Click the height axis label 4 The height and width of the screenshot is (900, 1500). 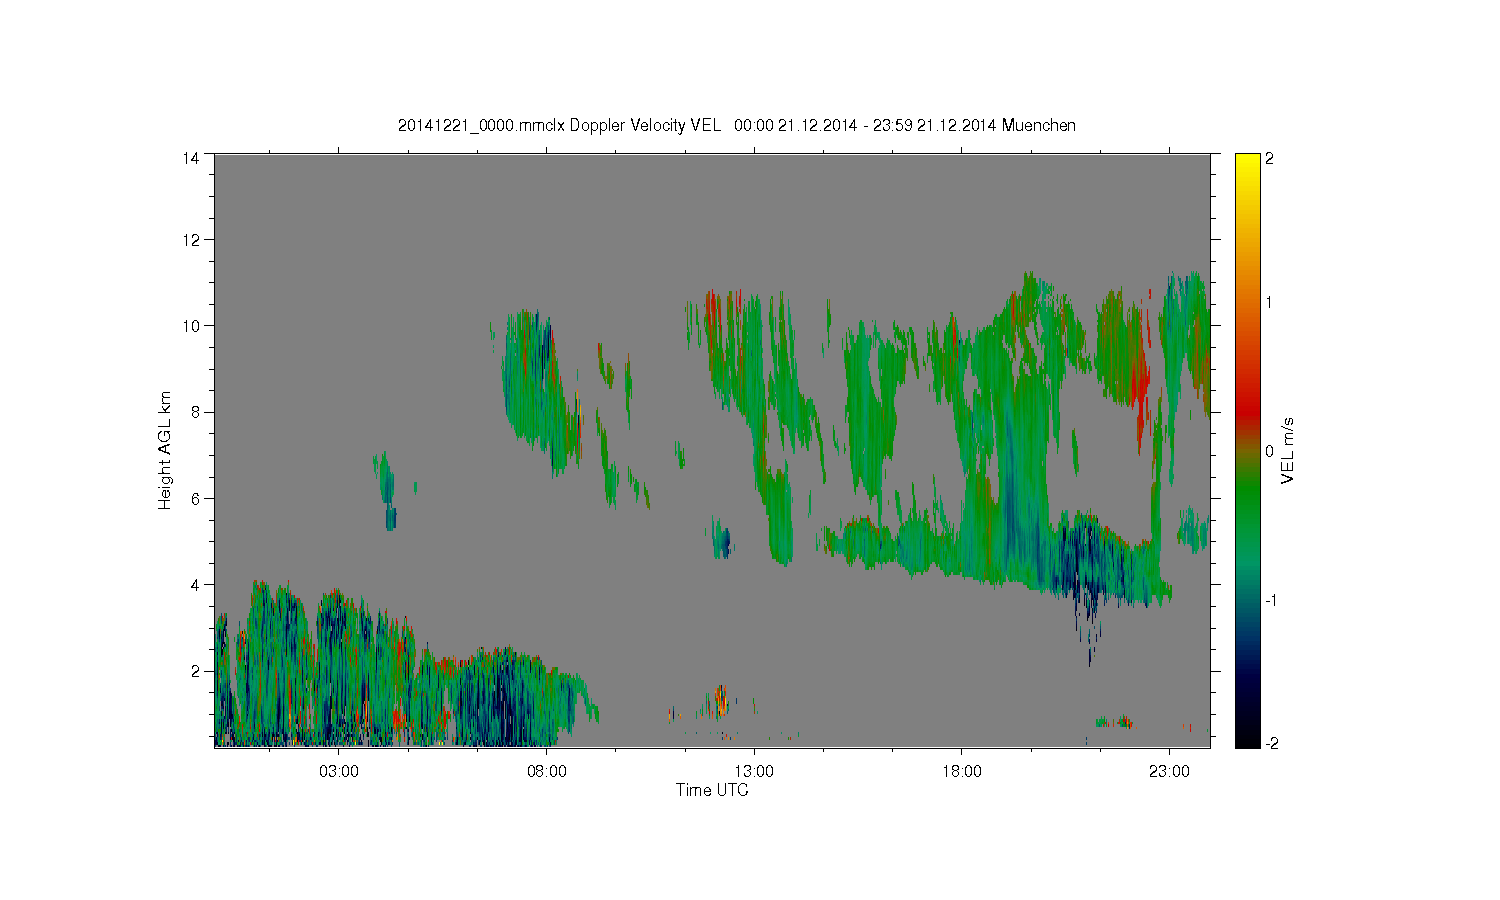click(195, 584)
